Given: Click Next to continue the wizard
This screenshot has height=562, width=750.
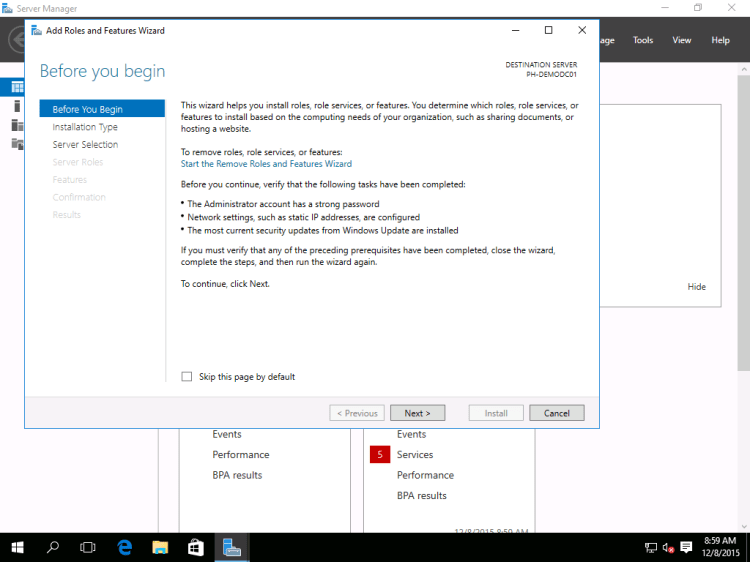Looking at the screenshot, I should [417, 413].
